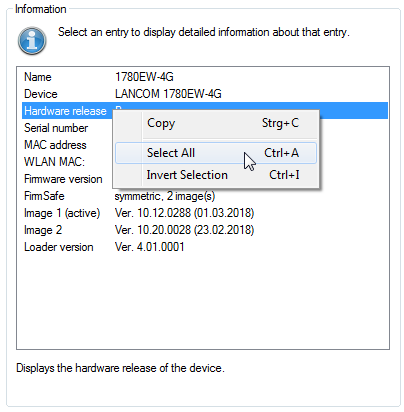
Task: Click the Ver. 4.01.0001 loader value
Action: (149, 247)
